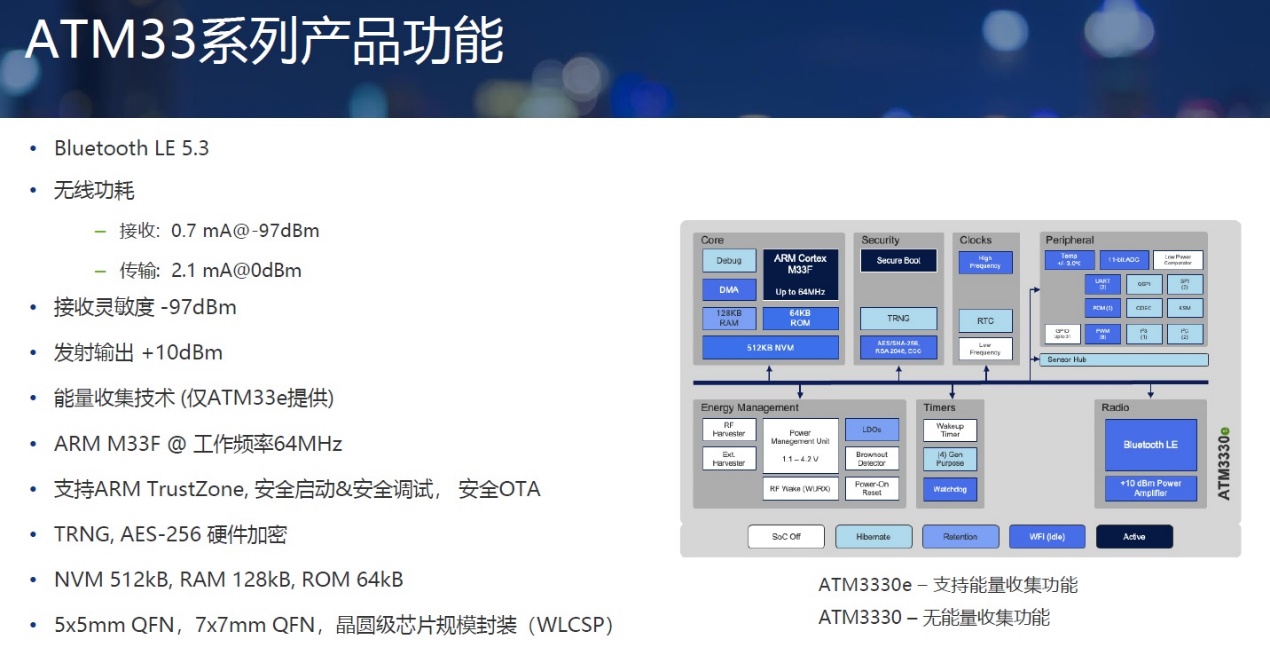Open the Power Management Unit block

pos(803,445)
